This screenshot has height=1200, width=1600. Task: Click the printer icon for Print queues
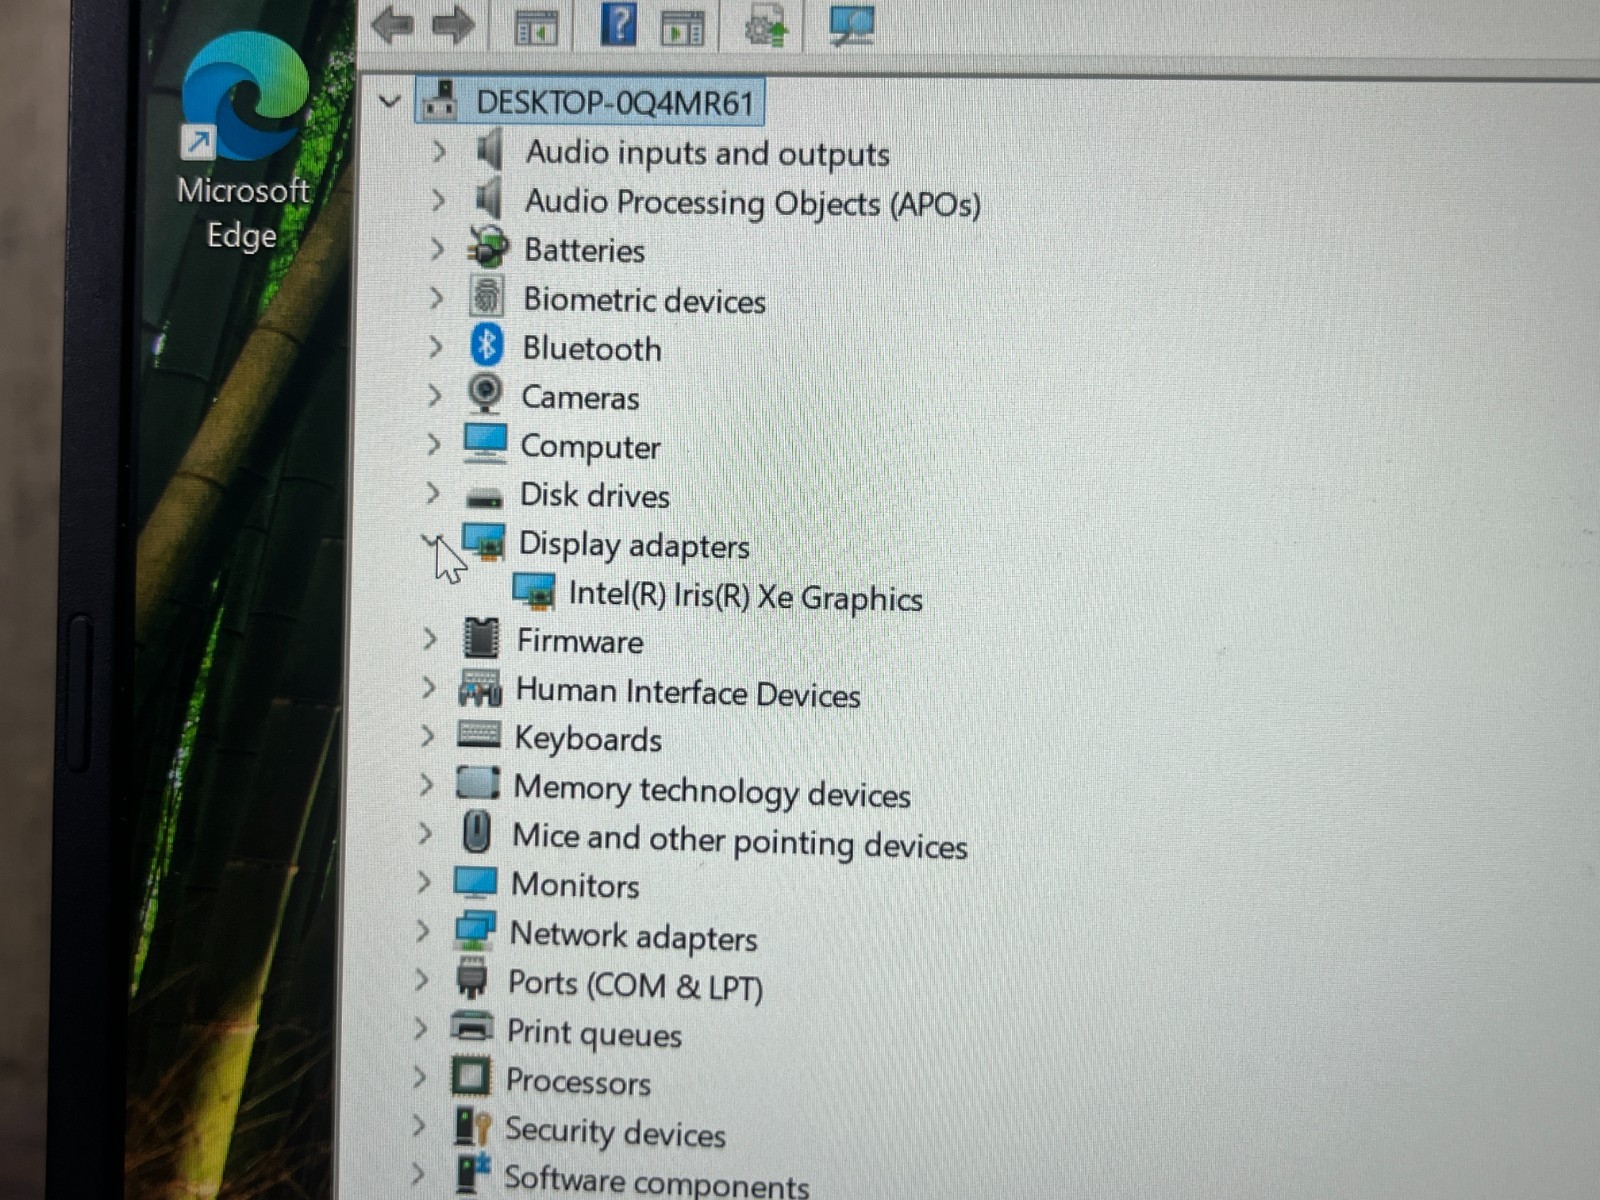pos(472,1027)
